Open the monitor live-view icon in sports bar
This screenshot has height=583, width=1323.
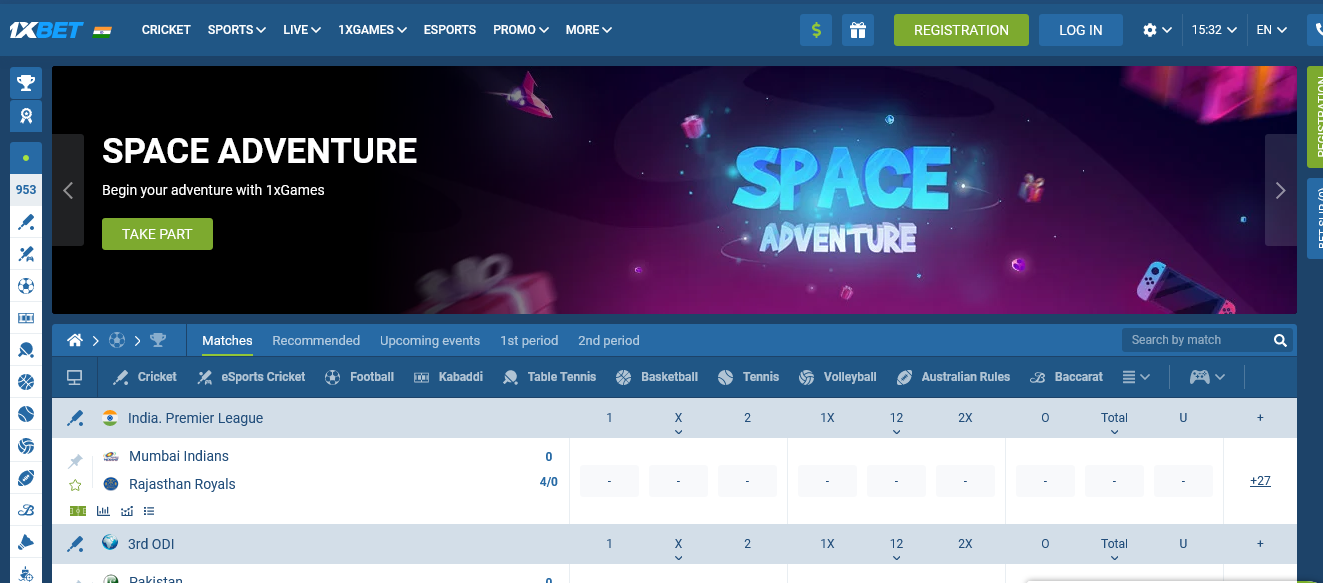[x=74, y=377]
